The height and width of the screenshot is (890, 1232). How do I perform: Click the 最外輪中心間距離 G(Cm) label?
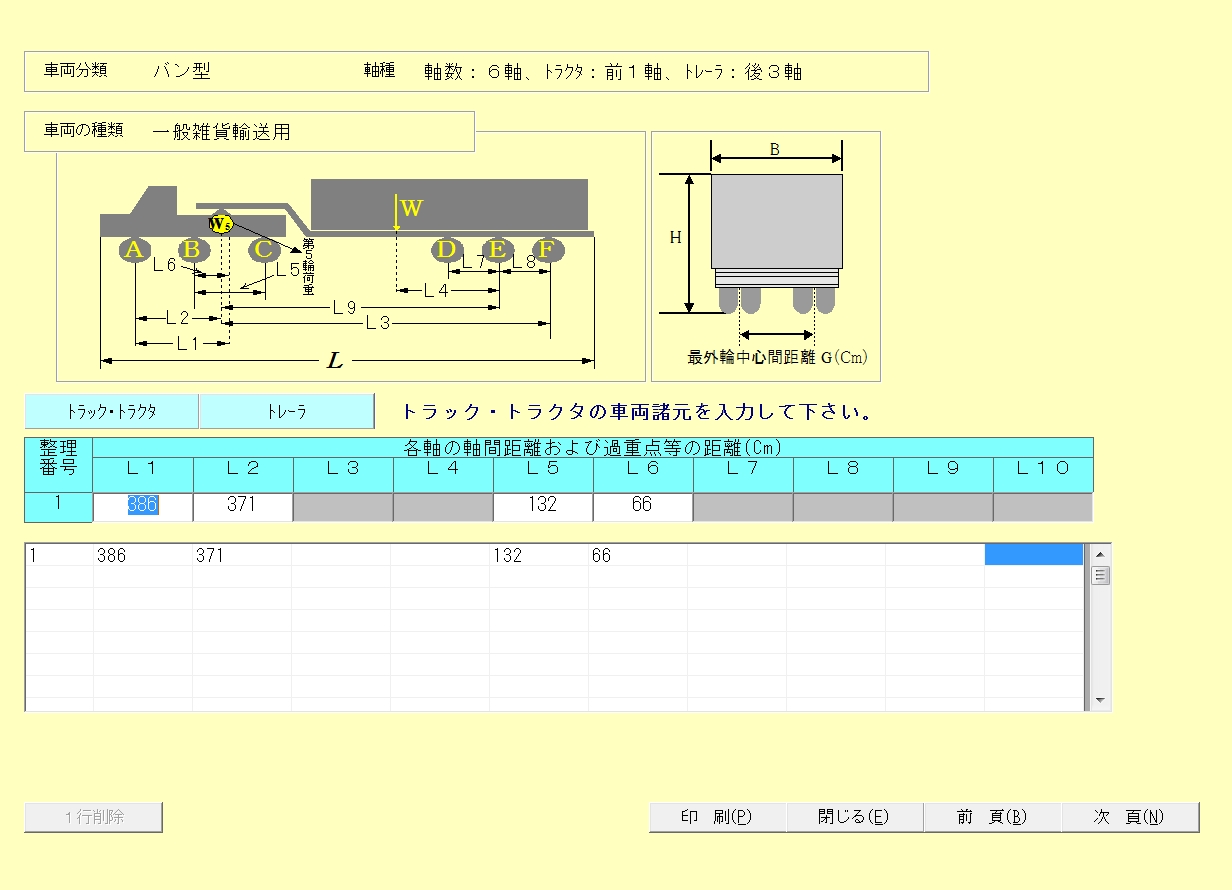pyautogui.click(x=777, y=357)
